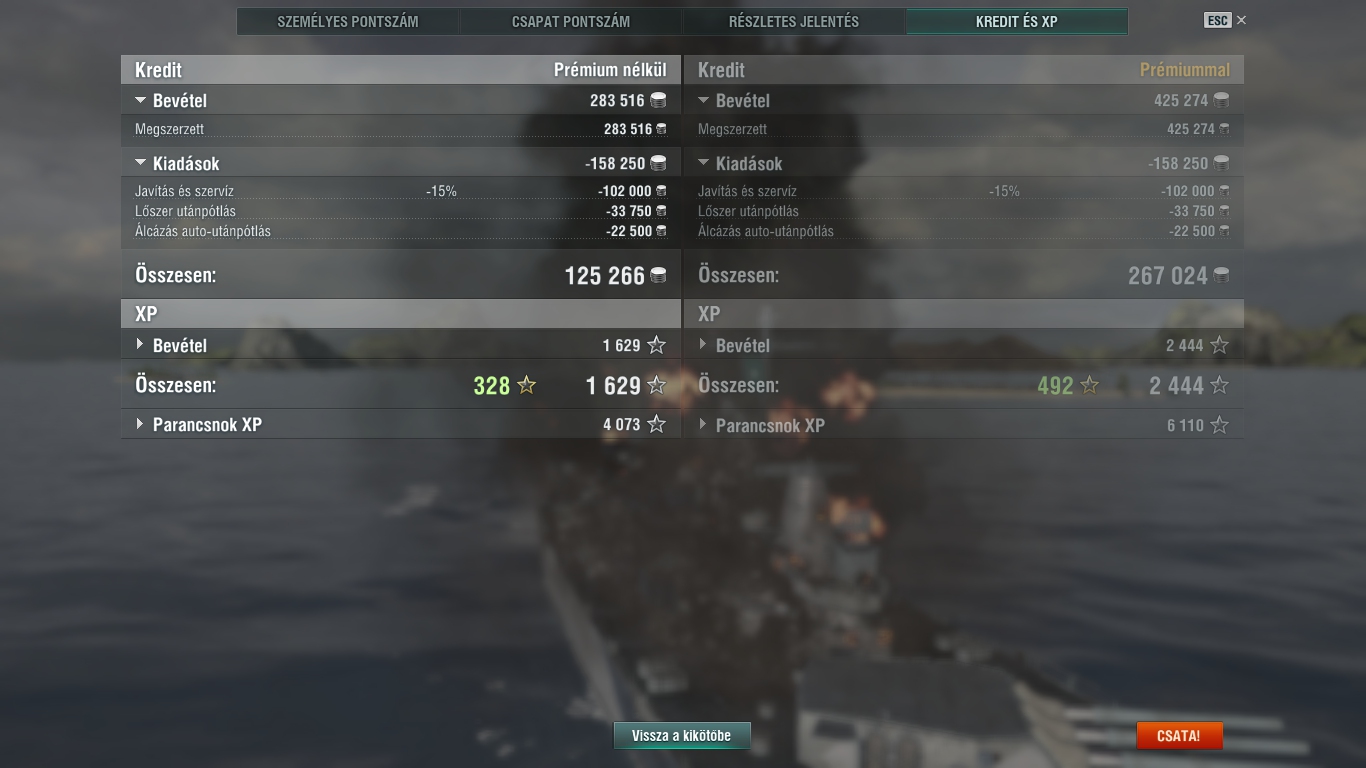Click the credits coin icon beside 125 266
This screenshot has width=1366, height=768.
(x=659, y=275)
